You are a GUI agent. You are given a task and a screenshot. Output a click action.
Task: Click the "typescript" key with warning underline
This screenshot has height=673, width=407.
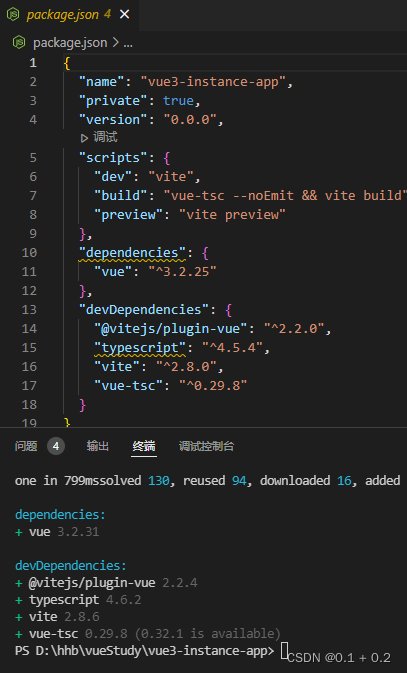[x=140, y=347]
